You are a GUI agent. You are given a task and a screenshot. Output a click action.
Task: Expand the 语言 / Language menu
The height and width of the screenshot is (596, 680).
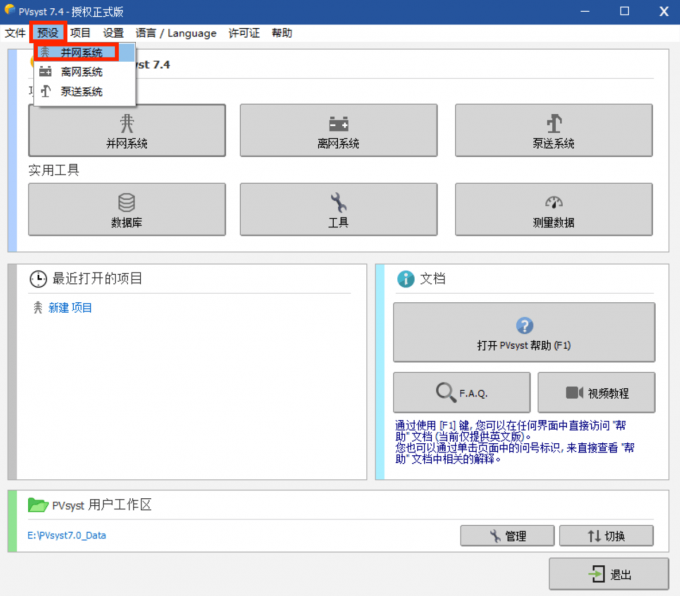176,33
